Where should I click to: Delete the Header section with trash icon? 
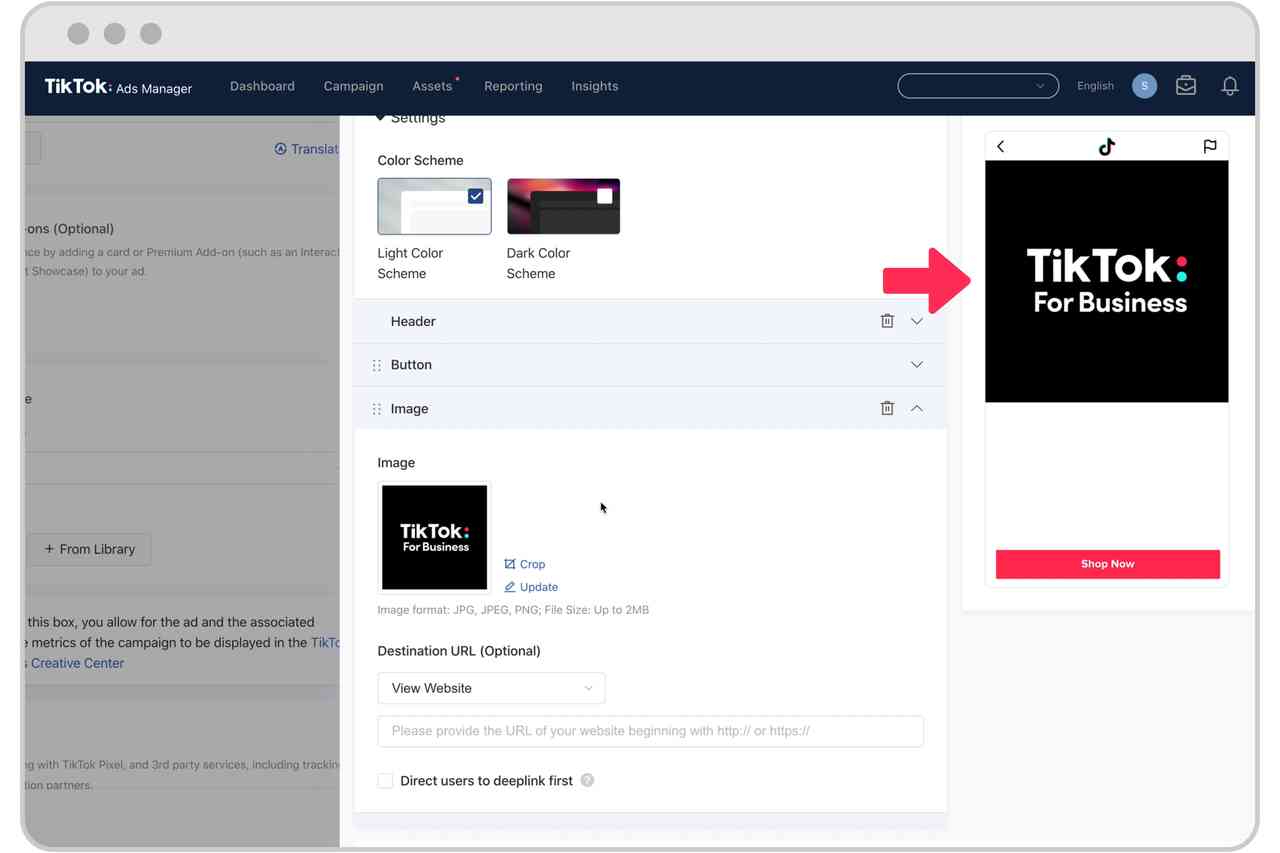(x=887, y=321)
